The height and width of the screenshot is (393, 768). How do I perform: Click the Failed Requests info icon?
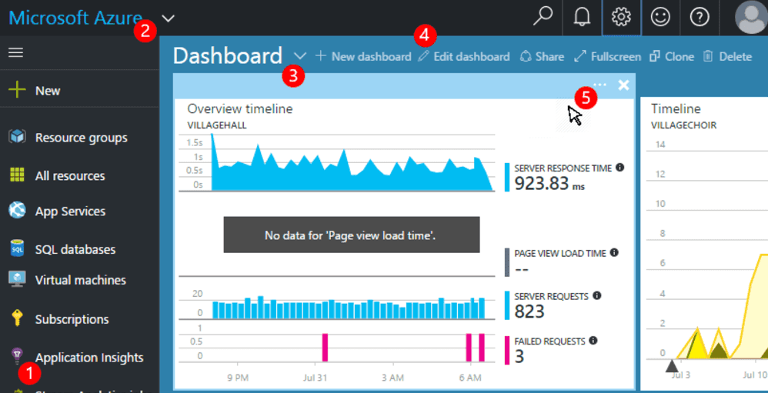(593, 341)
